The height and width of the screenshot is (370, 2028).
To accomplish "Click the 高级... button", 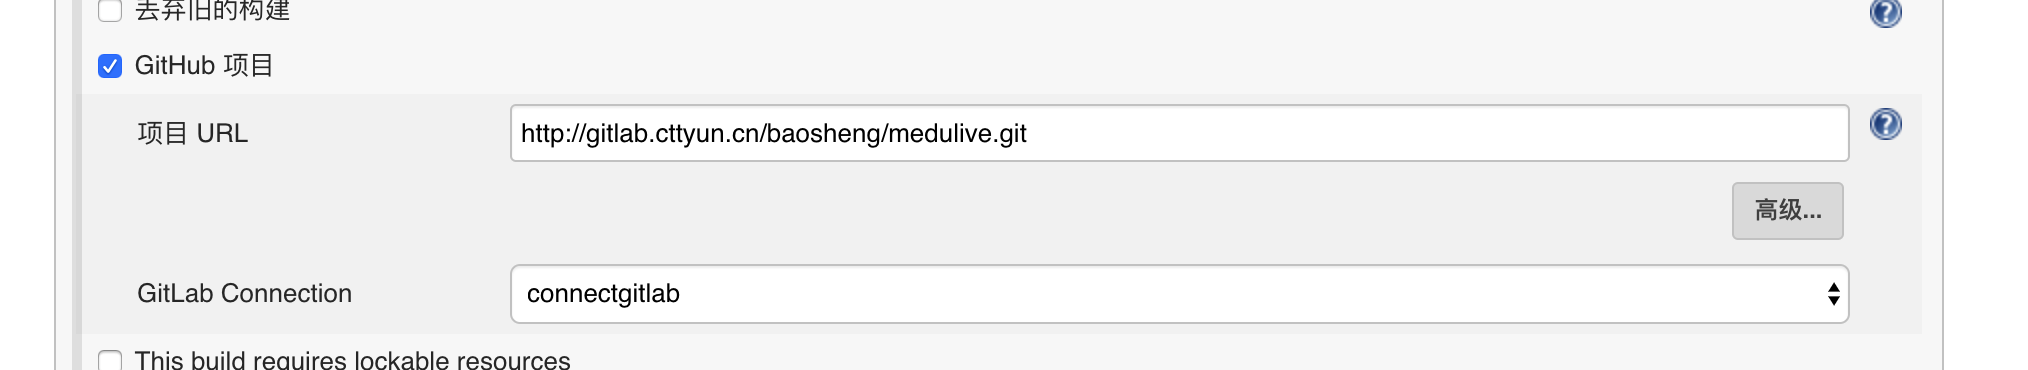I will [1787, 210].
